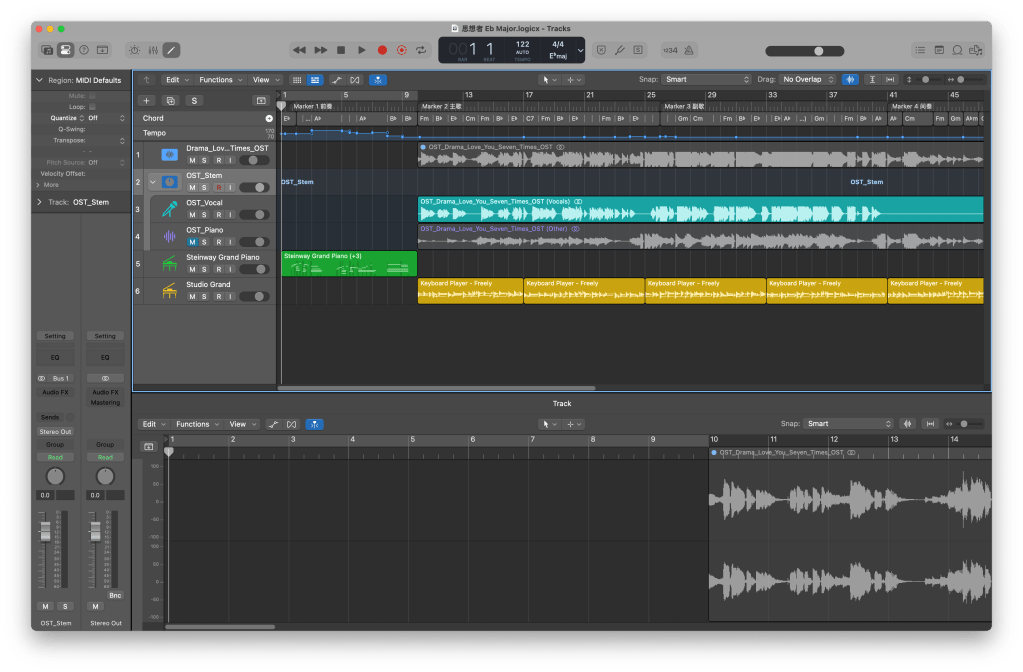This screenshot has width=1023, height=672.
Task: Open the Mixer from the control bar
Action: click(x=153, y=50)
